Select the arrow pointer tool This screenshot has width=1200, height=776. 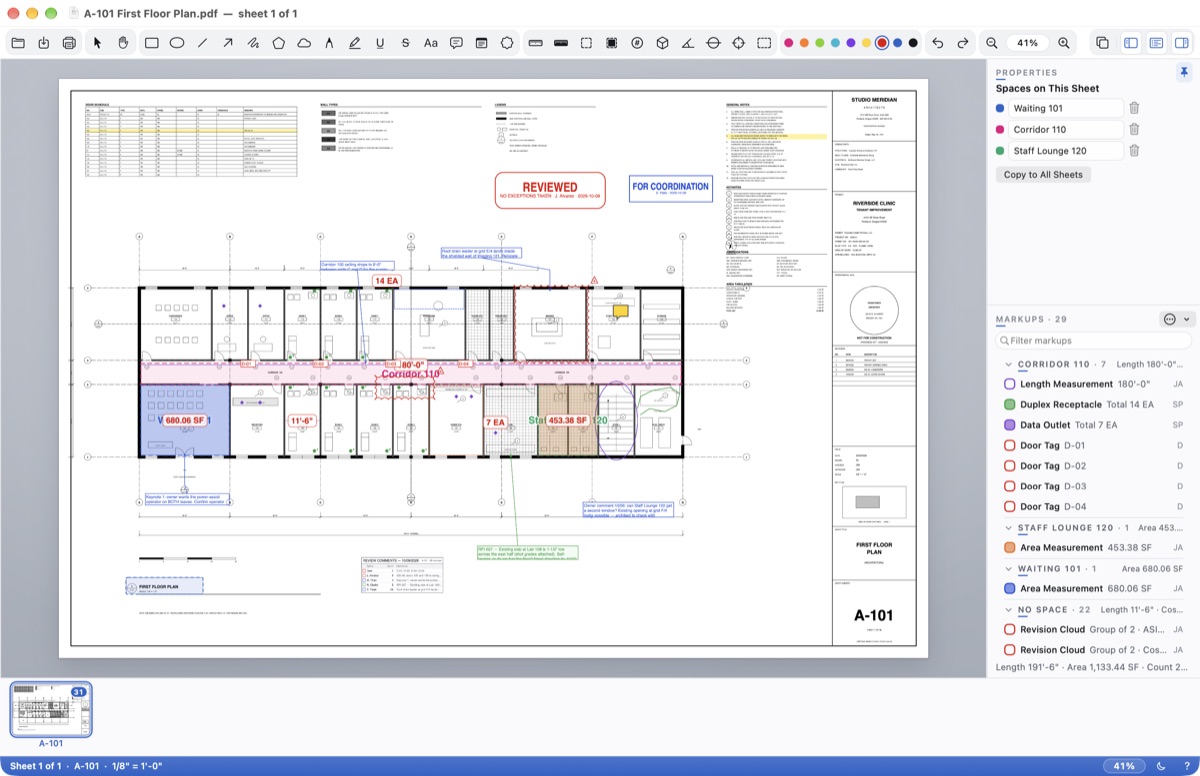coord(98,43)
